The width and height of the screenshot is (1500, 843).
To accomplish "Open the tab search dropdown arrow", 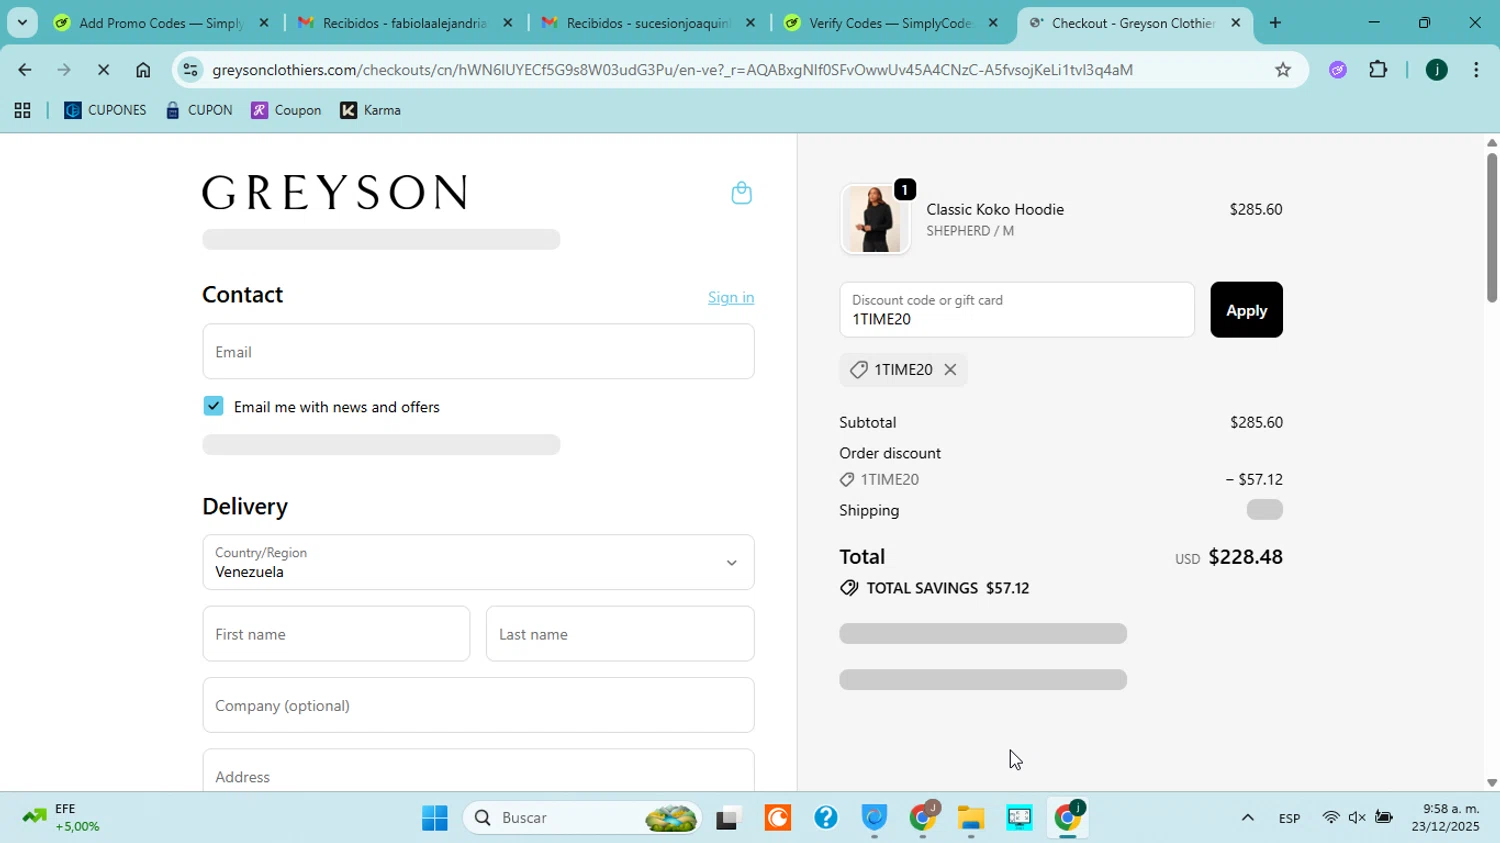I will 22,22.
